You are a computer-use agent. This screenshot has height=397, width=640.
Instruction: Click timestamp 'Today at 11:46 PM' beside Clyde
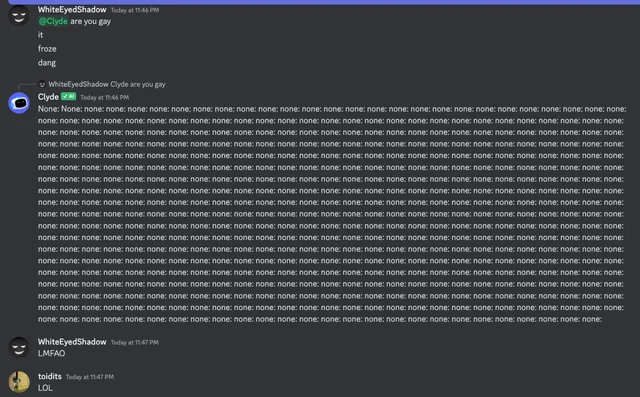(x=104, y=98)
